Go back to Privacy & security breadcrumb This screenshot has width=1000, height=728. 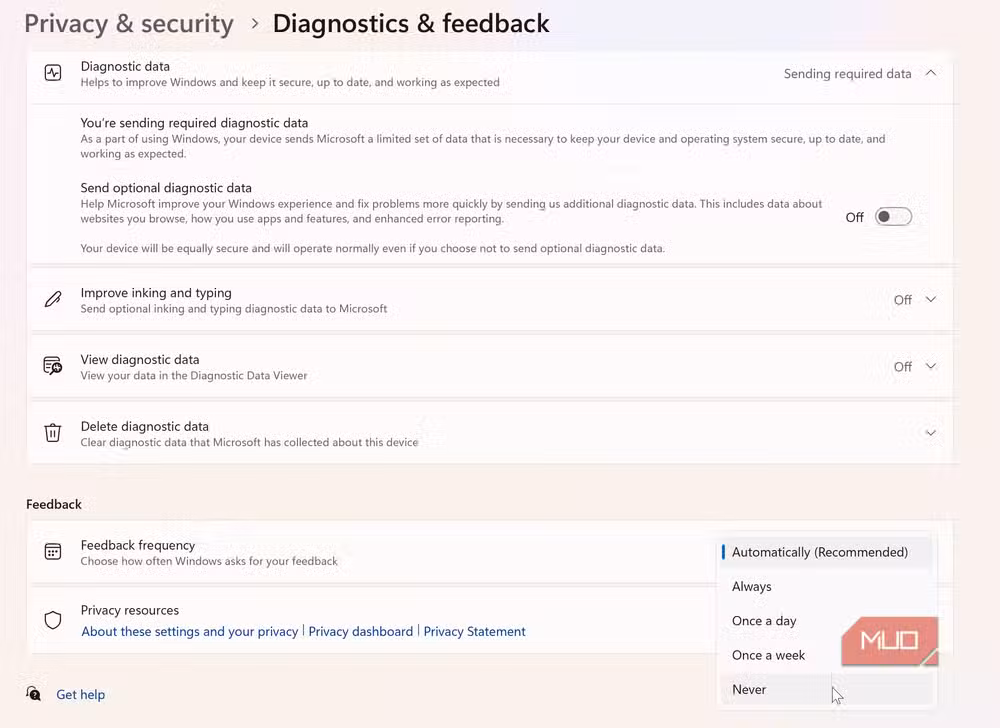tap(129, 24)
